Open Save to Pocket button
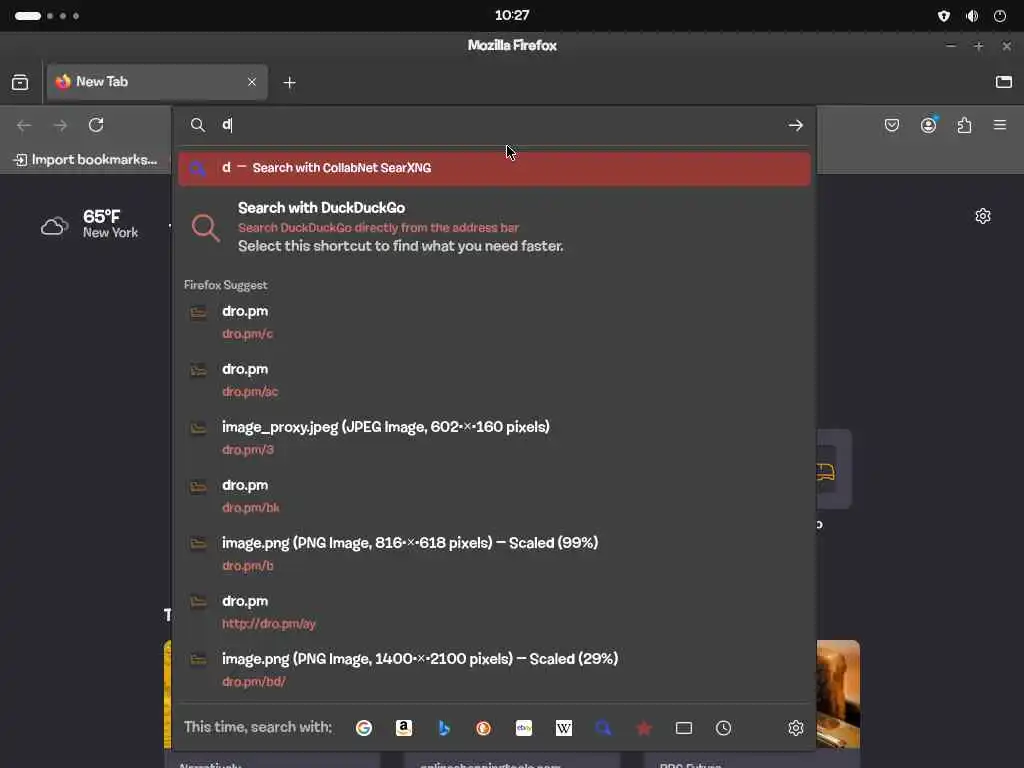 (892, 125)
